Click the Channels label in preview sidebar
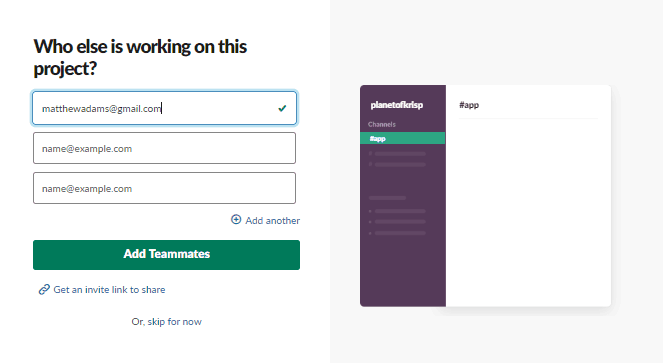 click(x=382, y=124)
